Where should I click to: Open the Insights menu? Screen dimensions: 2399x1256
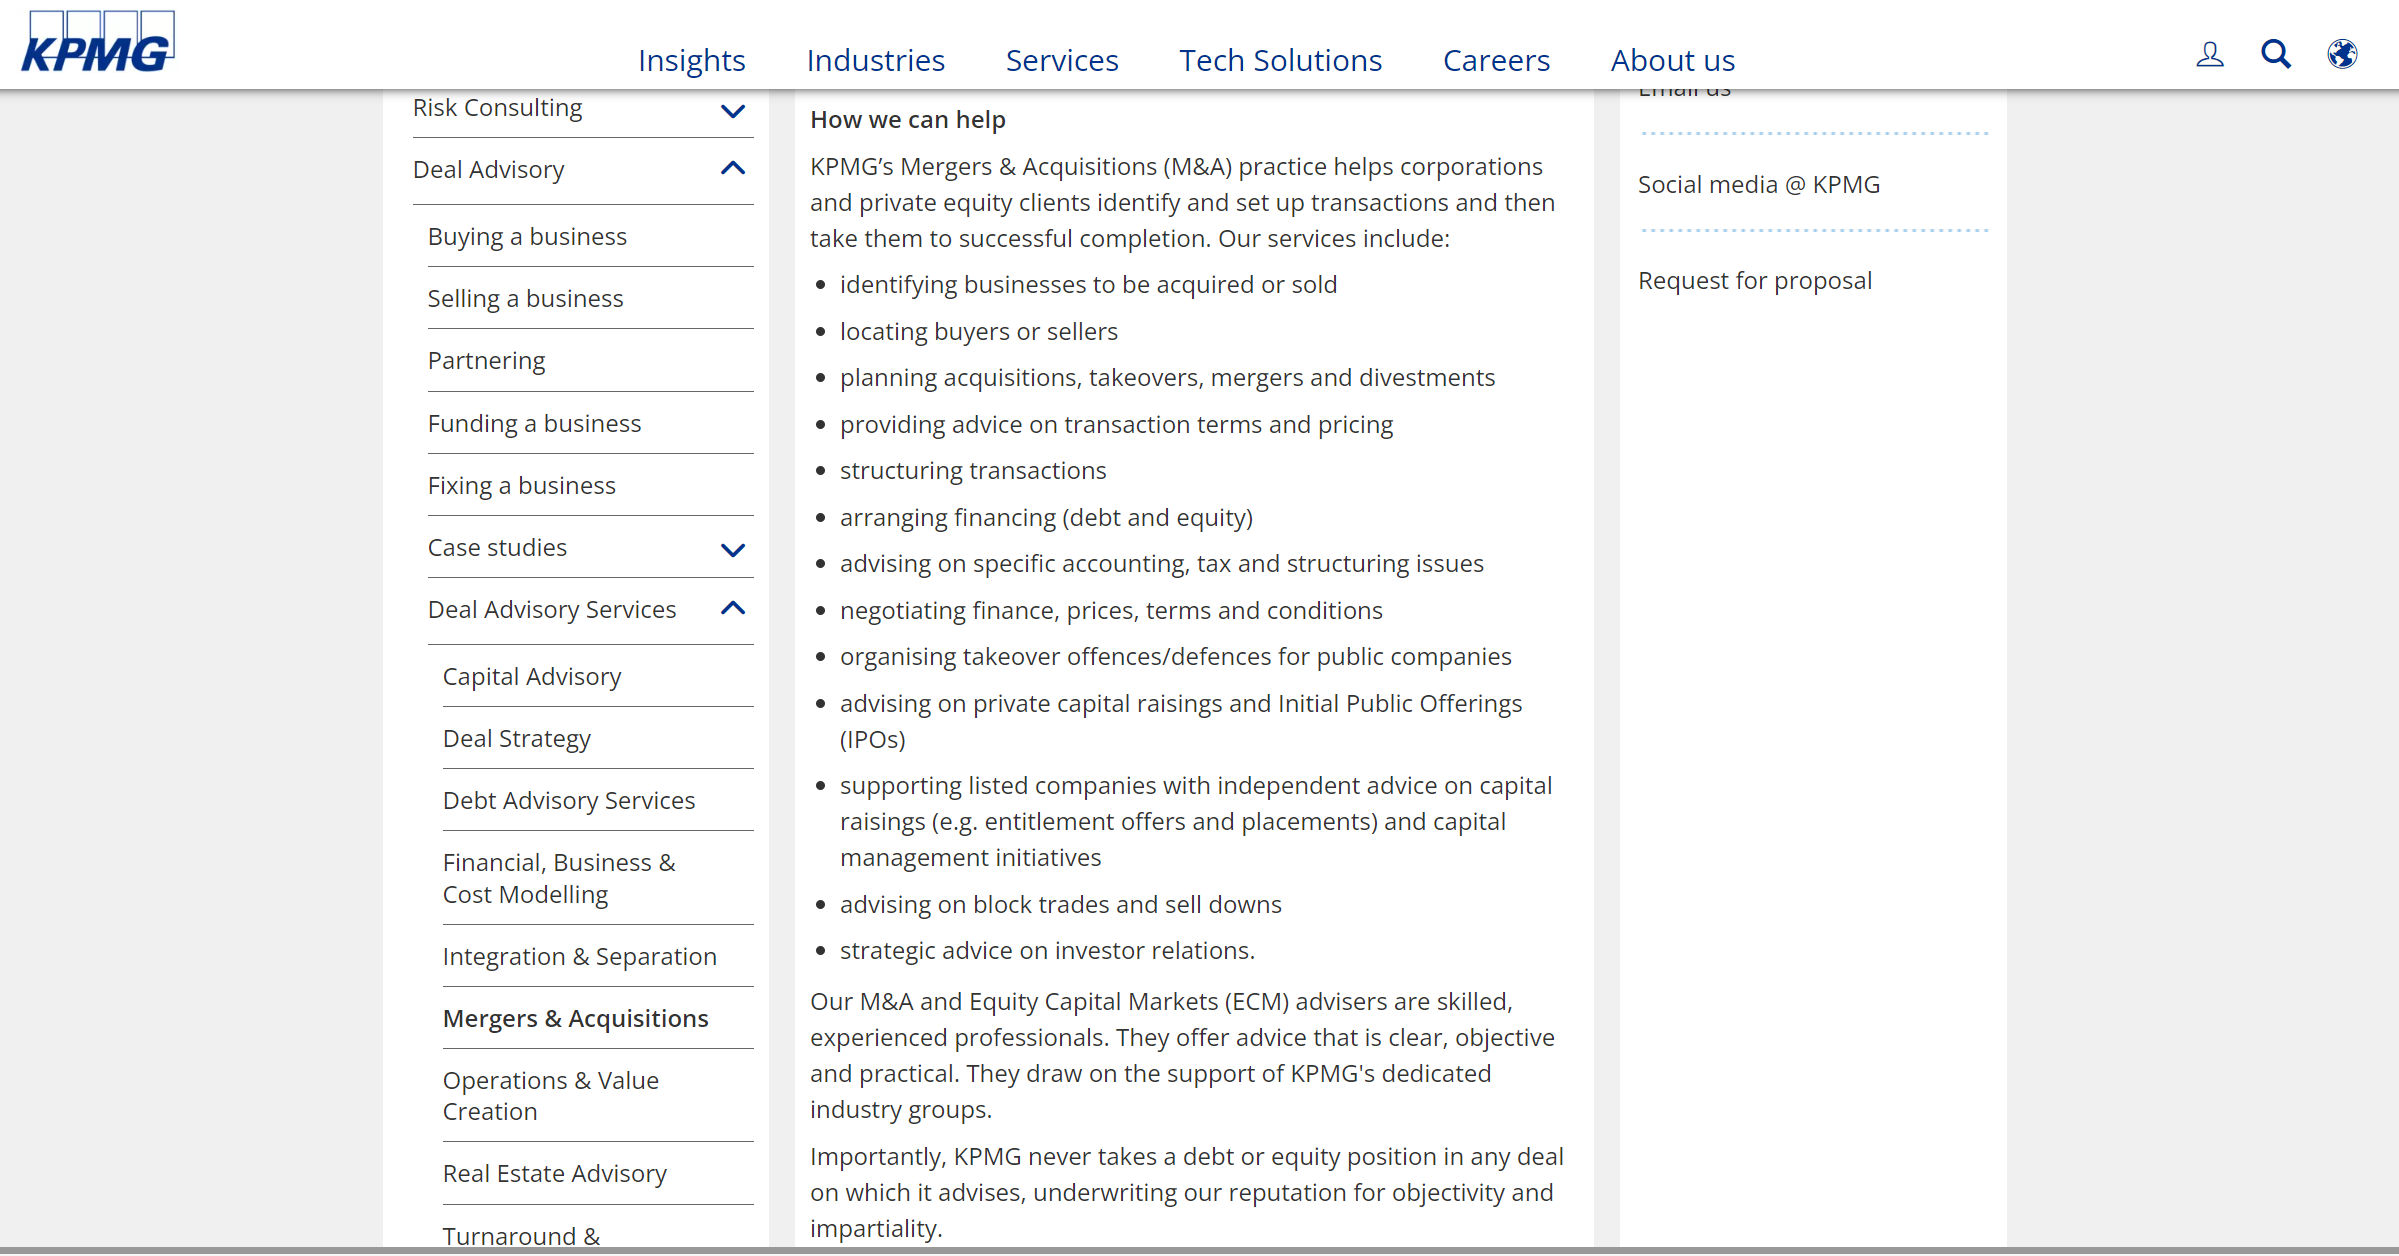[x=692, y=60]
